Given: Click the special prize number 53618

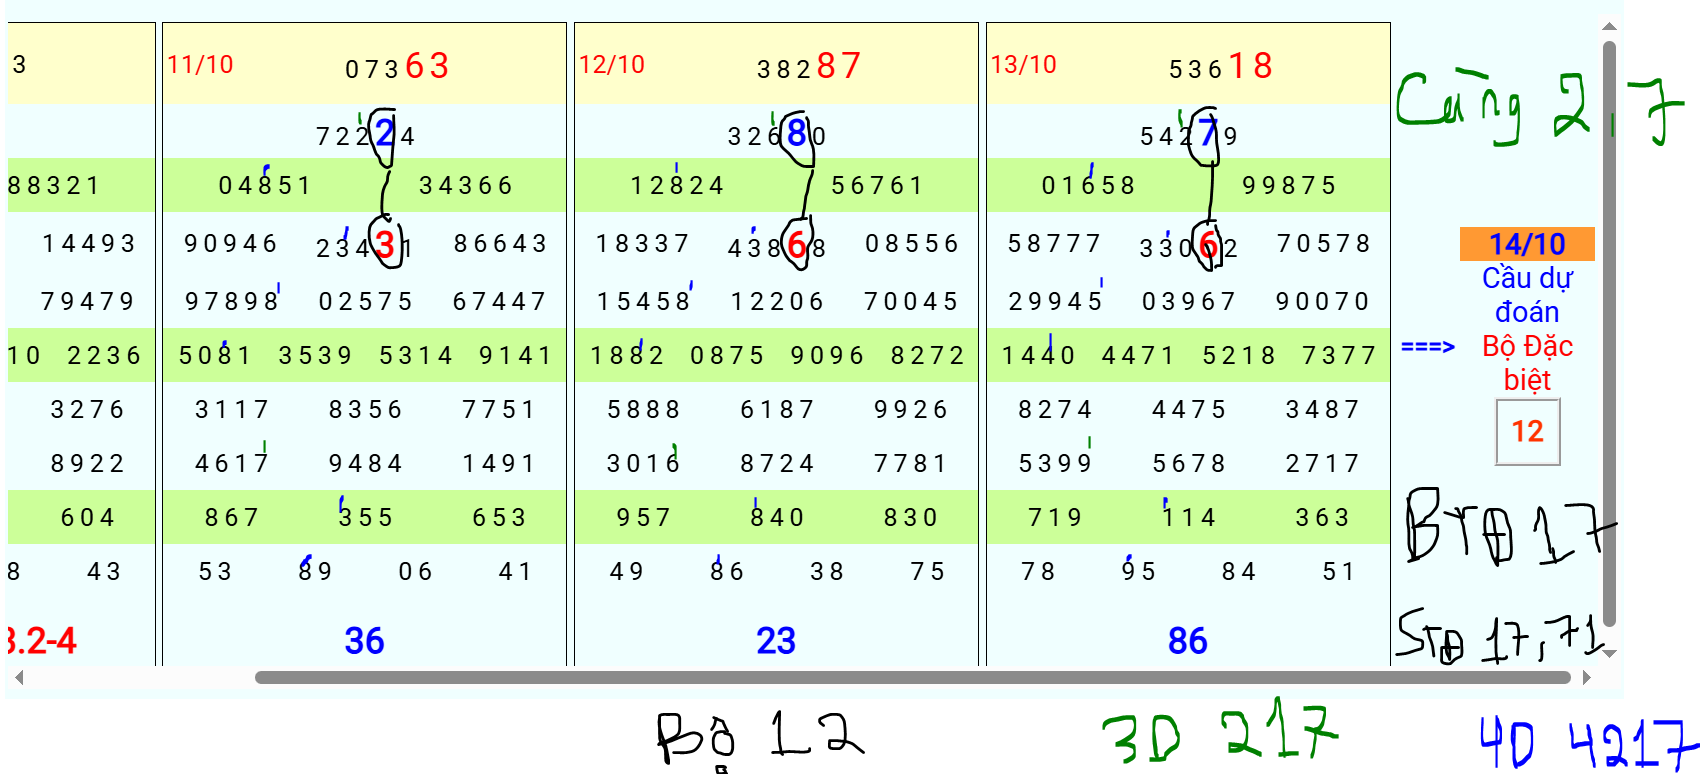Looking at the screenshot, I should coord(1221,67).
